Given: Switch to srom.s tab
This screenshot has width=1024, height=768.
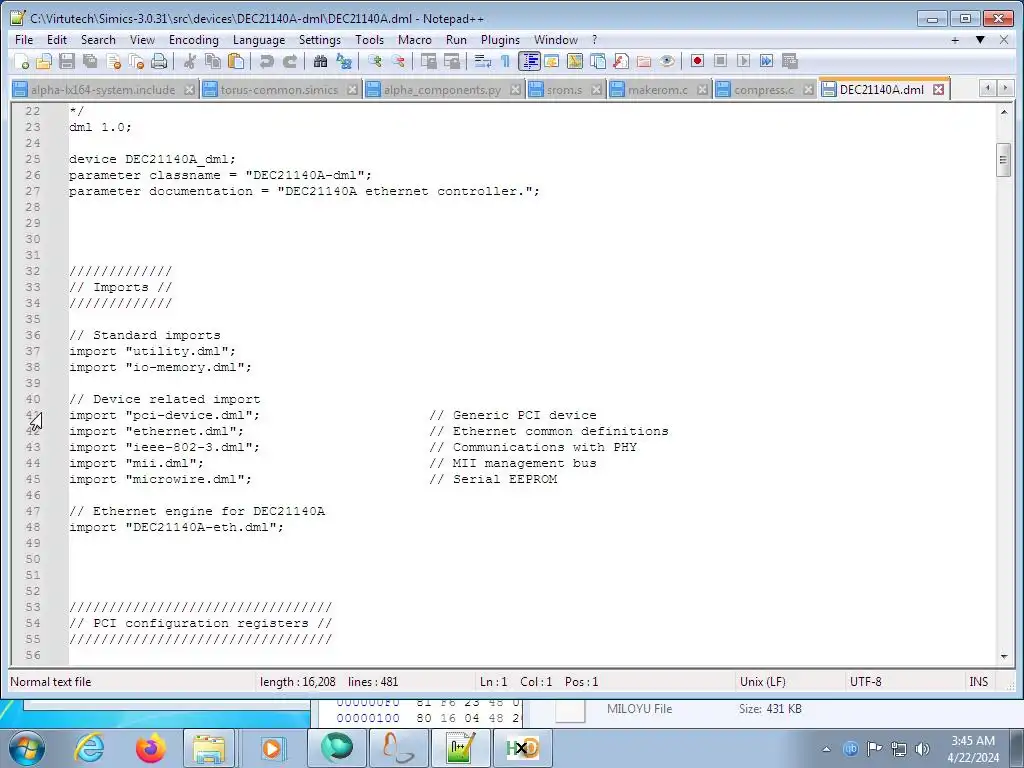Looking at the screenshot, I should click(564, 90).
